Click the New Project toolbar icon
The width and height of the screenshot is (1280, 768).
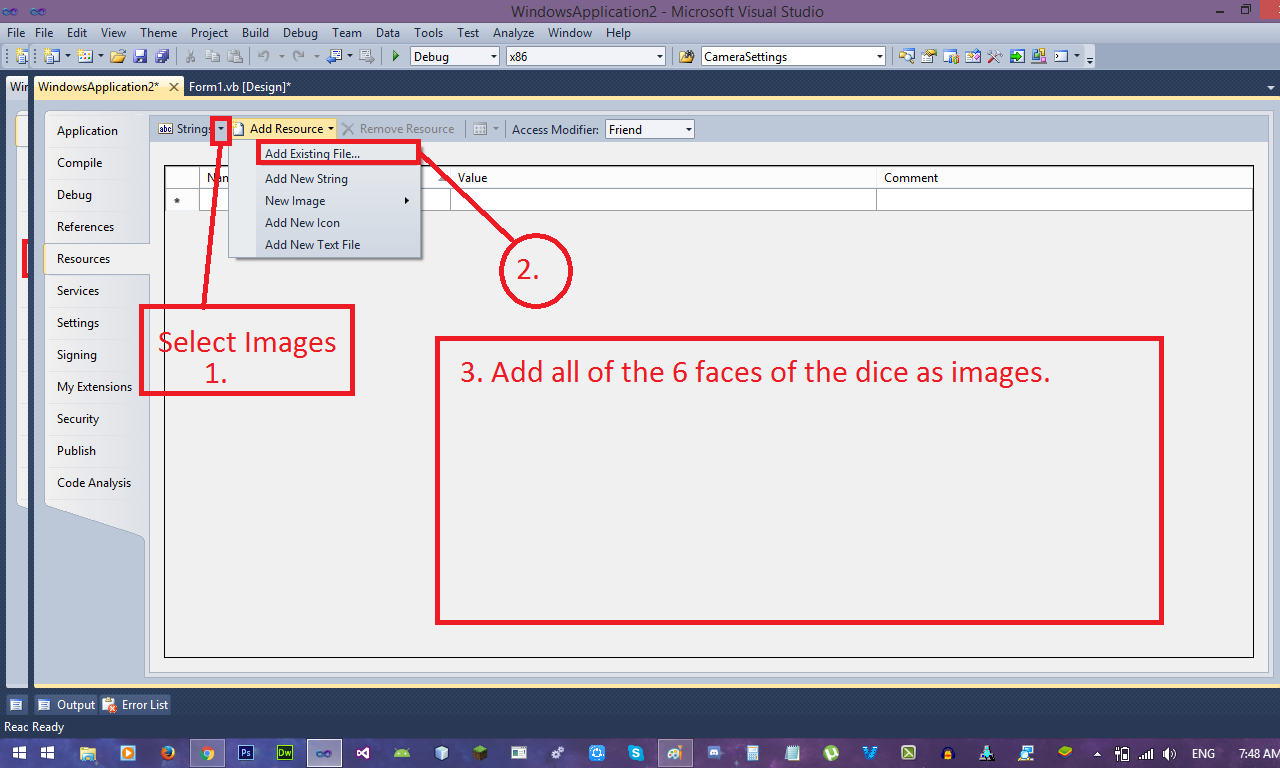point(51,57)
